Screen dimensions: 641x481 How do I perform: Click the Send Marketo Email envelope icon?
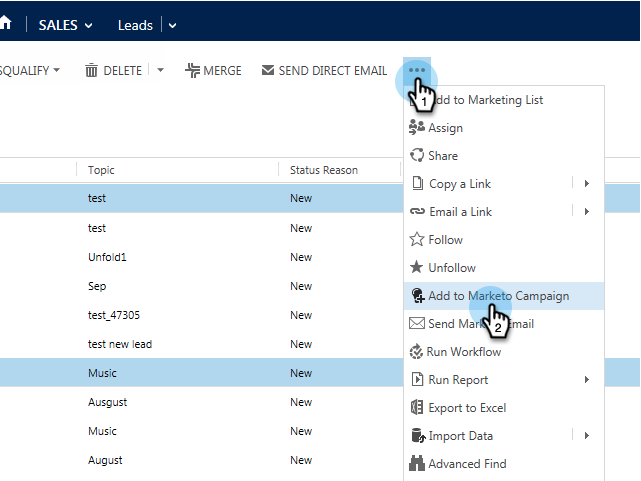pyautogui.click(x=417, y=323)
